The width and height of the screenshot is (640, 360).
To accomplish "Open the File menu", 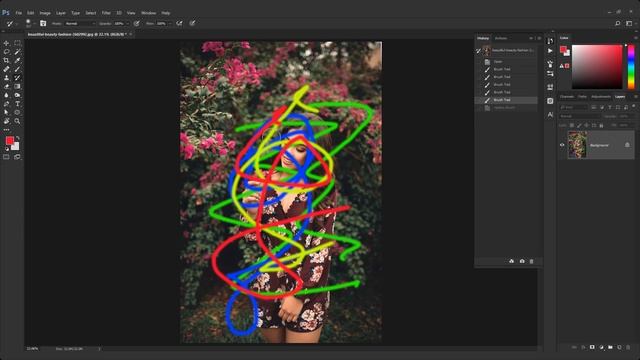I will pyautogui.click(x=19, y=13).
